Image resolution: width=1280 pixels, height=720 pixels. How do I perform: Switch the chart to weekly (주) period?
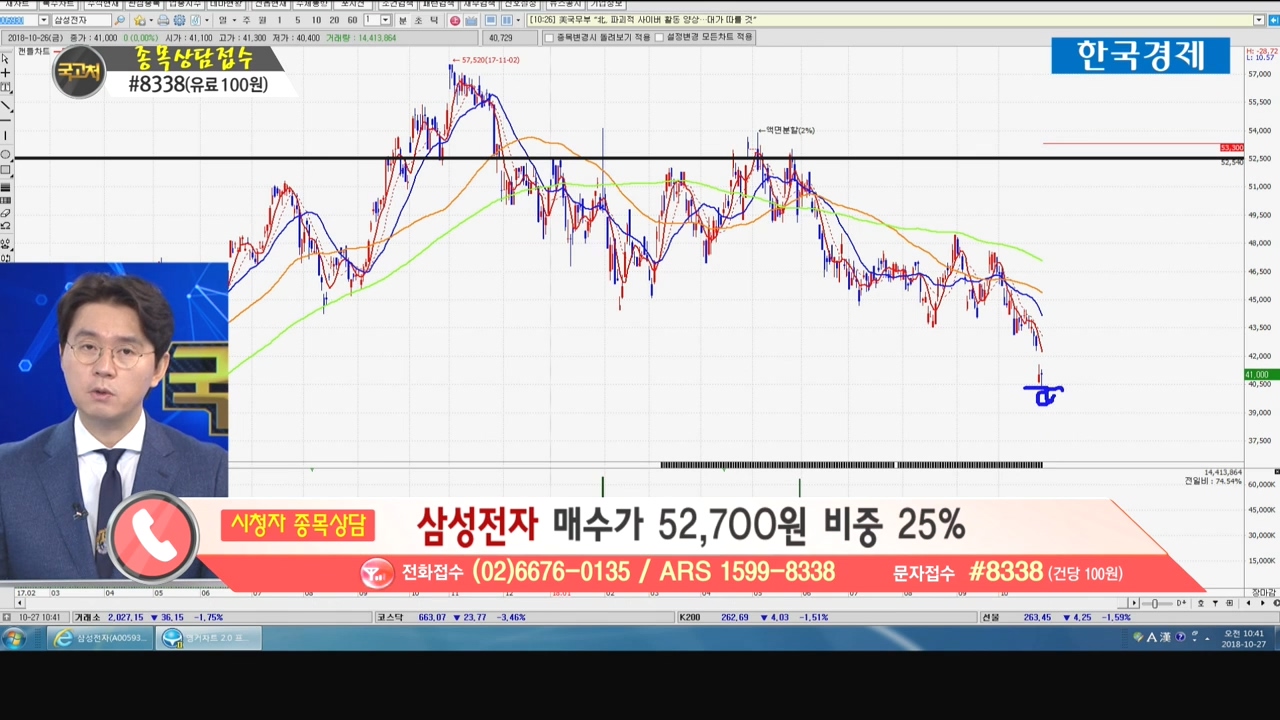click(x=247, y=20)
